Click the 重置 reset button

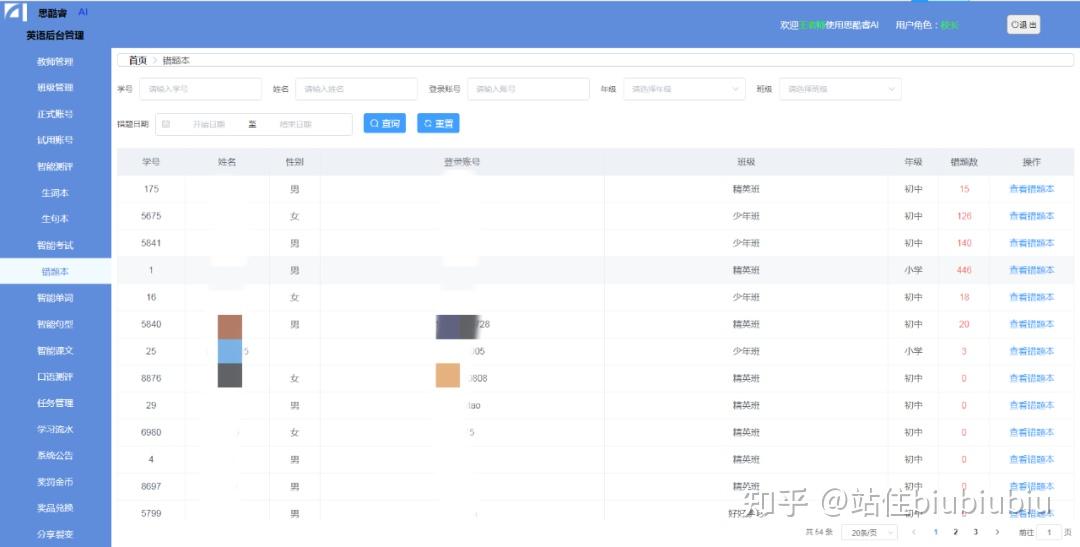(x=438, y=123)
